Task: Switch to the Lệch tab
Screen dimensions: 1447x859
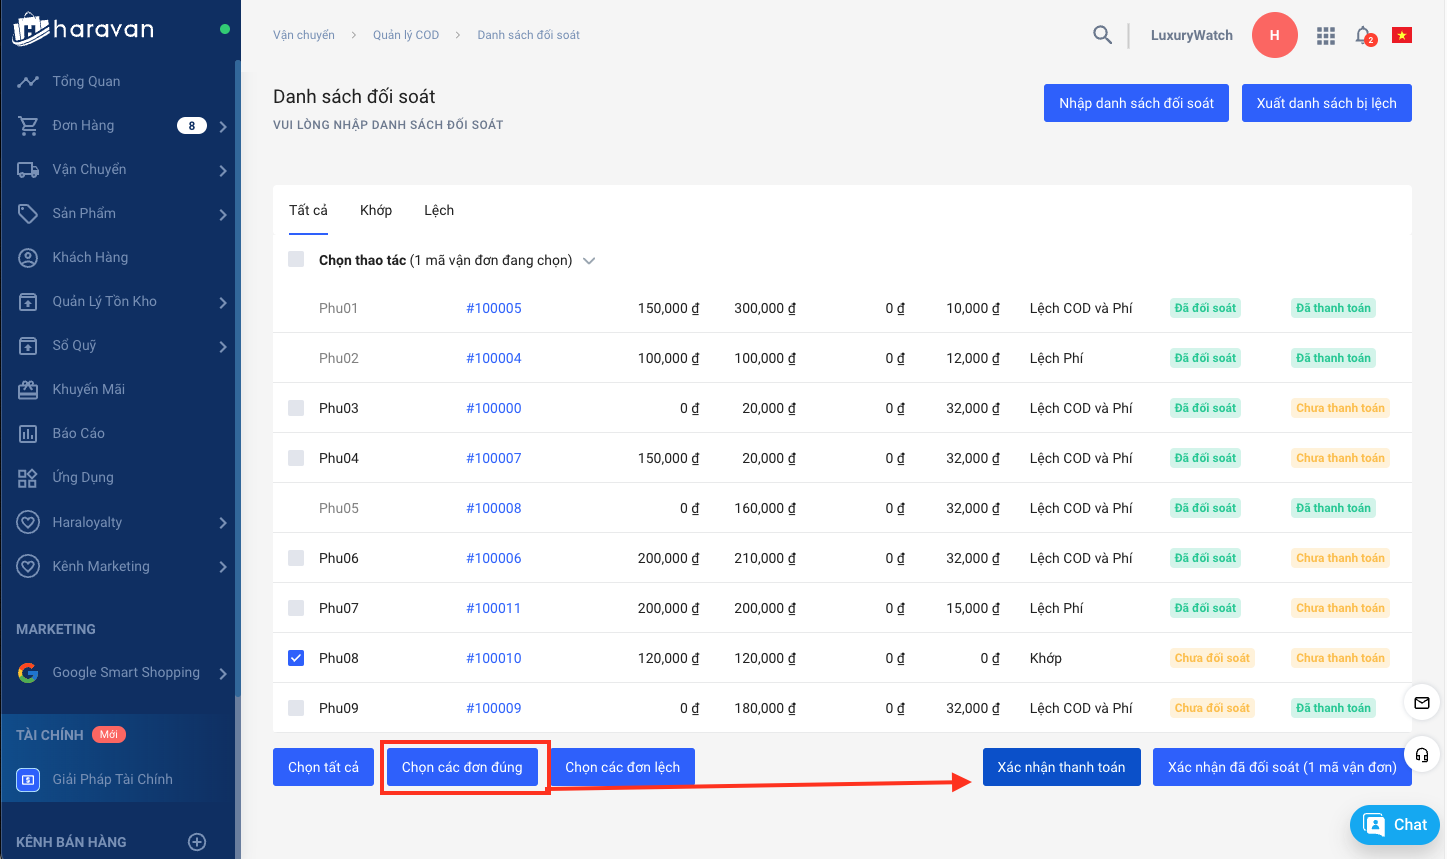Action: (x=438, y=210)
